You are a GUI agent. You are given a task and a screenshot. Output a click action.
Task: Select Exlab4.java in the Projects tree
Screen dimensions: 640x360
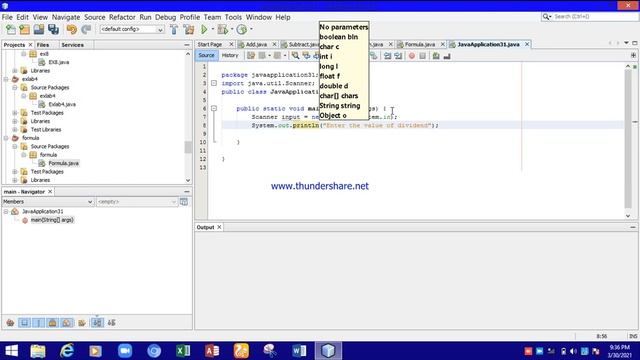[62, 104]
